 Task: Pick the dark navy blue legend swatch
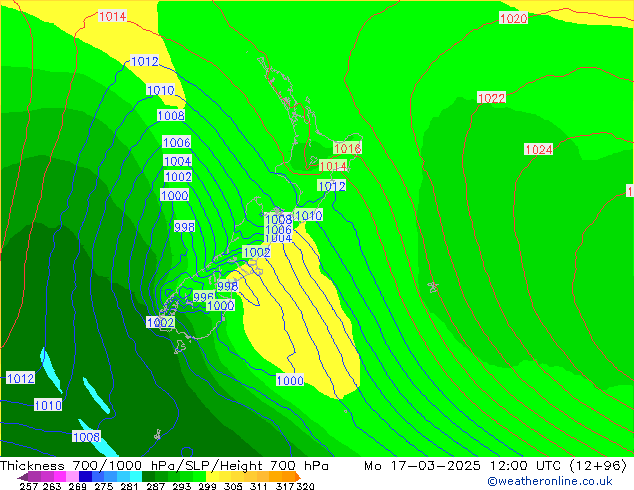coord(85,476)
